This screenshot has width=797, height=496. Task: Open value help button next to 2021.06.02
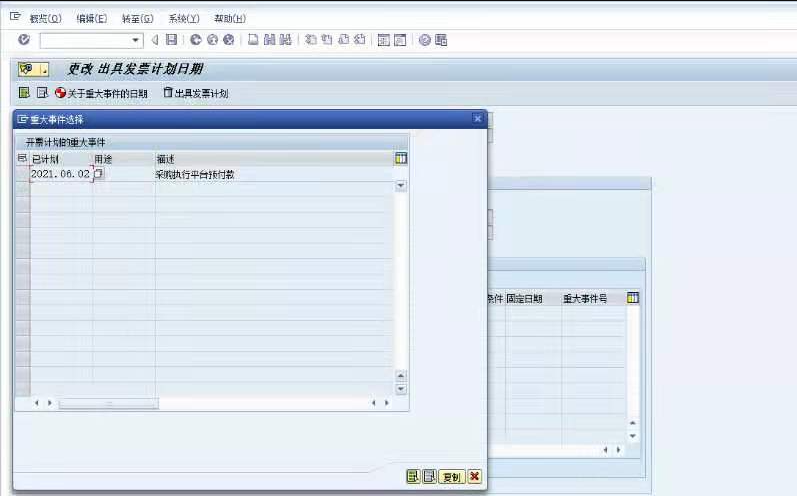point(99,174)
